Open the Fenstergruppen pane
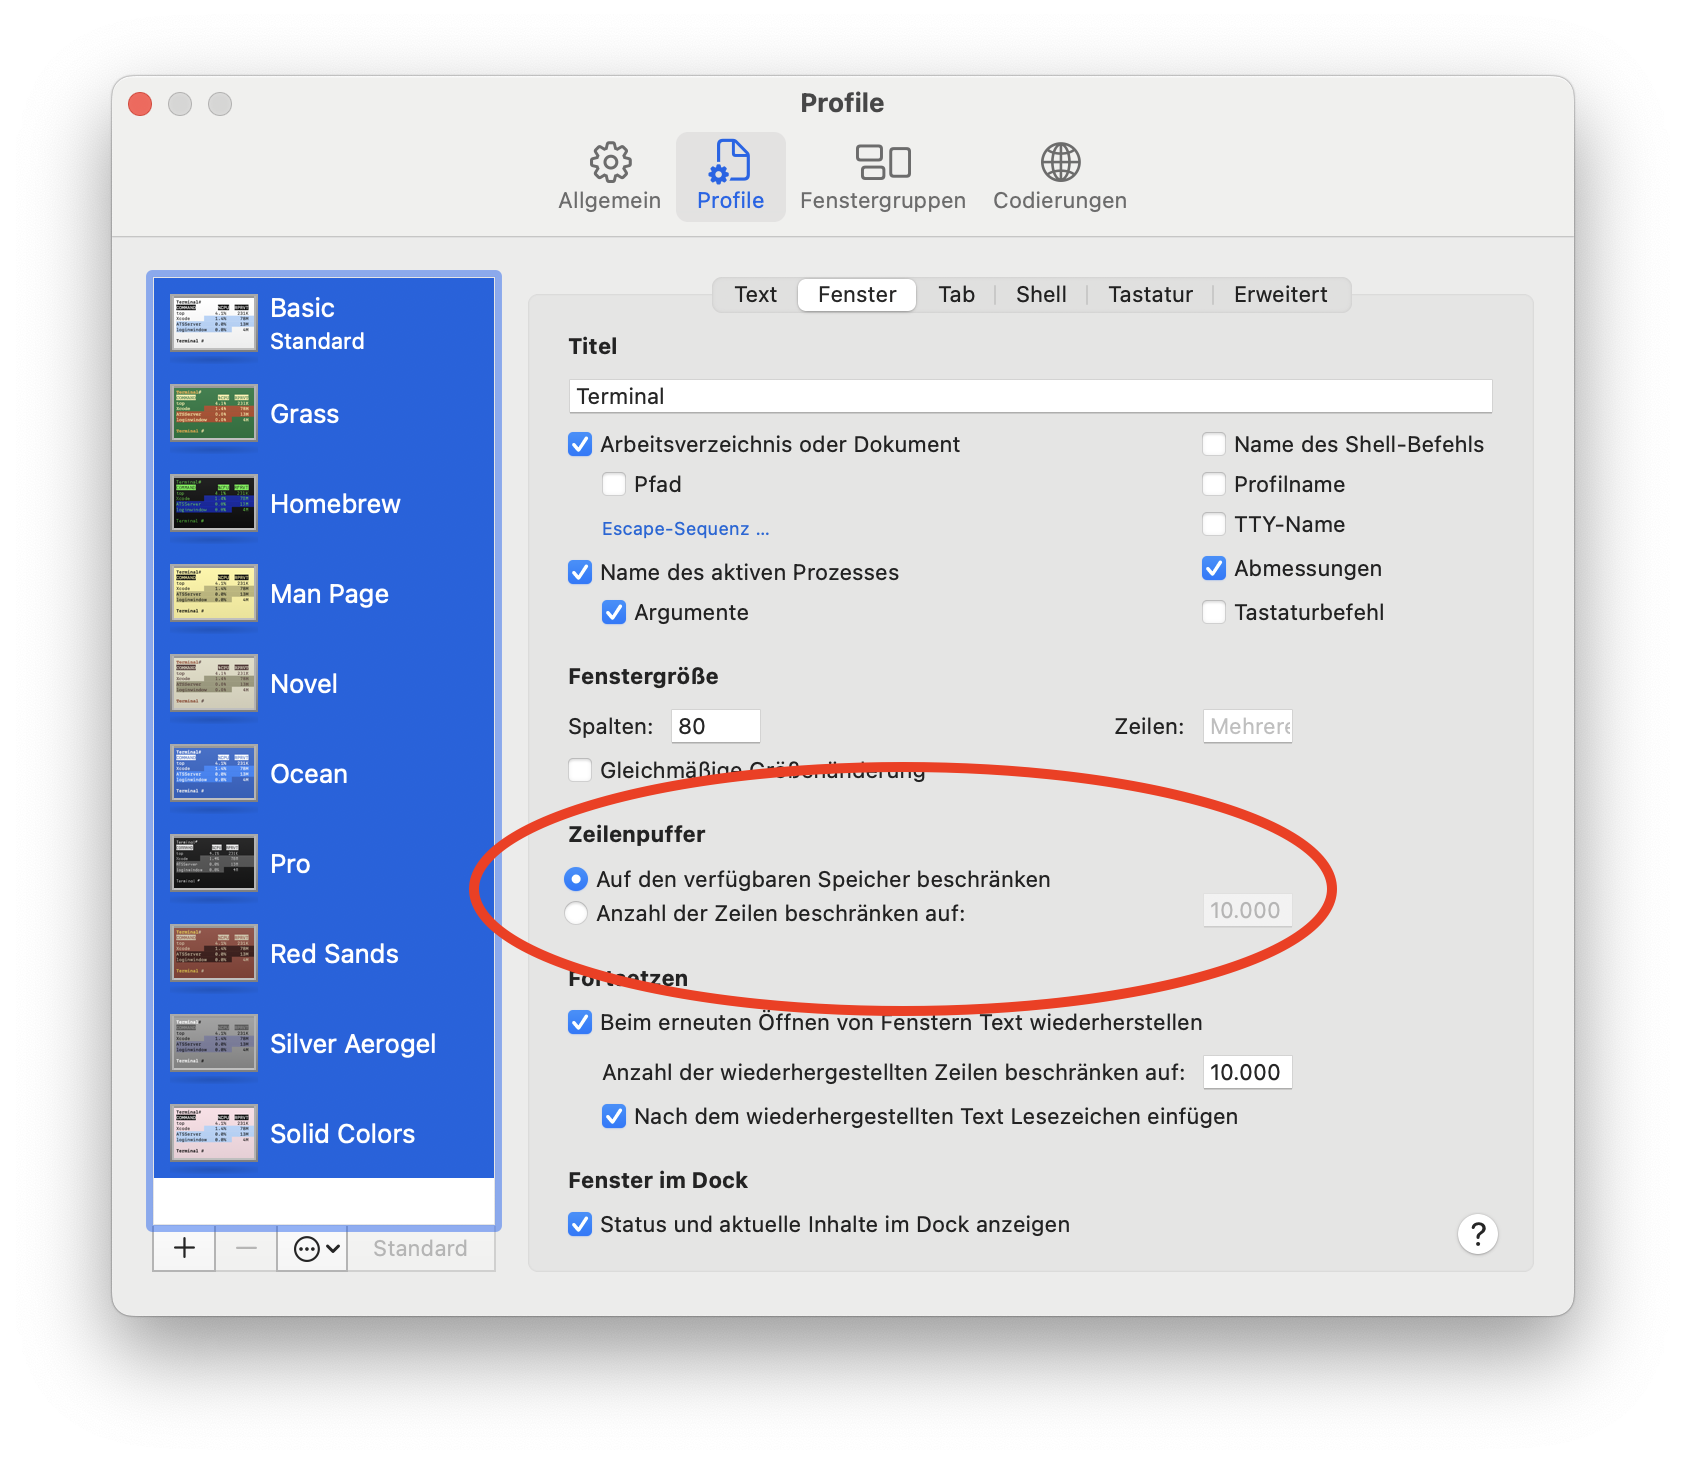This screenshot has height=1464, width=1686. point(882,177)
